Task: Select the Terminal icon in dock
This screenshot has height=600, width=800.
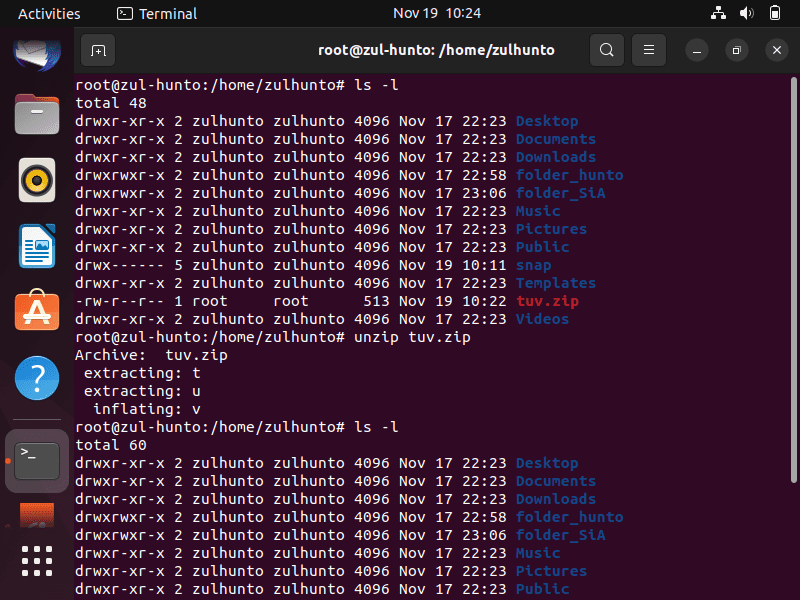Action: coord(37,461)
